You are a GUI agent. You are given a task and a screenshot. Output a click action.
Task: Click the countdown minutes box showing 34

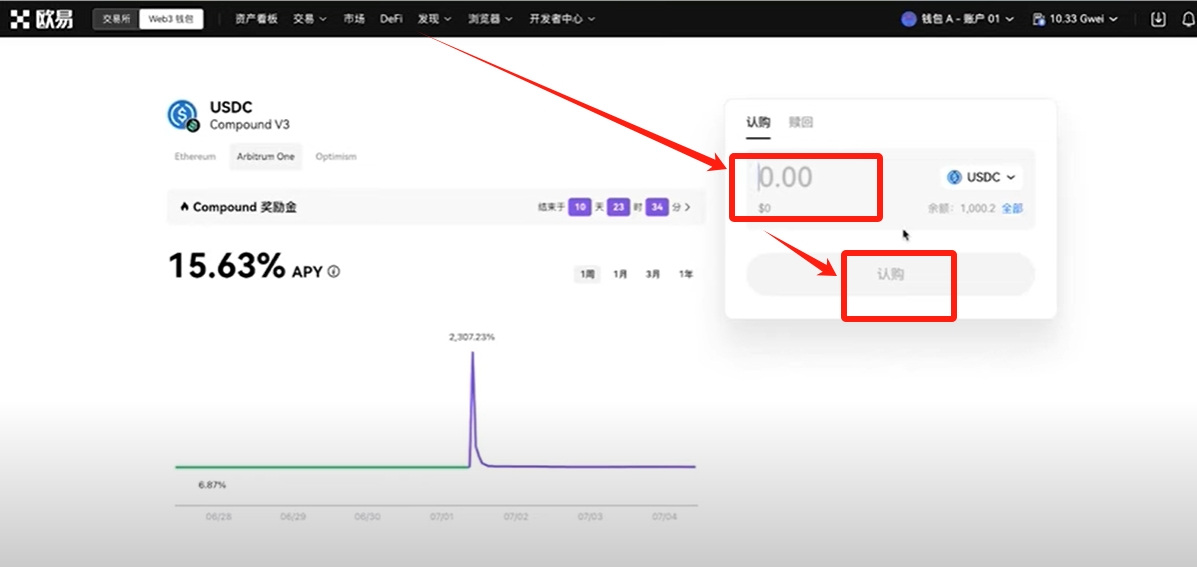tap(657, 207)
